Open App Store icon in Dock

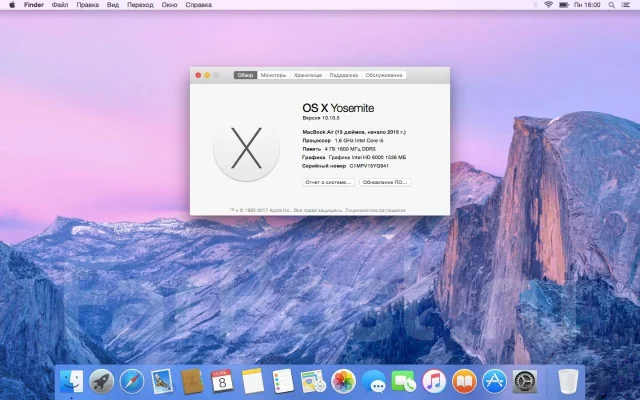click(x=494, y=381)
